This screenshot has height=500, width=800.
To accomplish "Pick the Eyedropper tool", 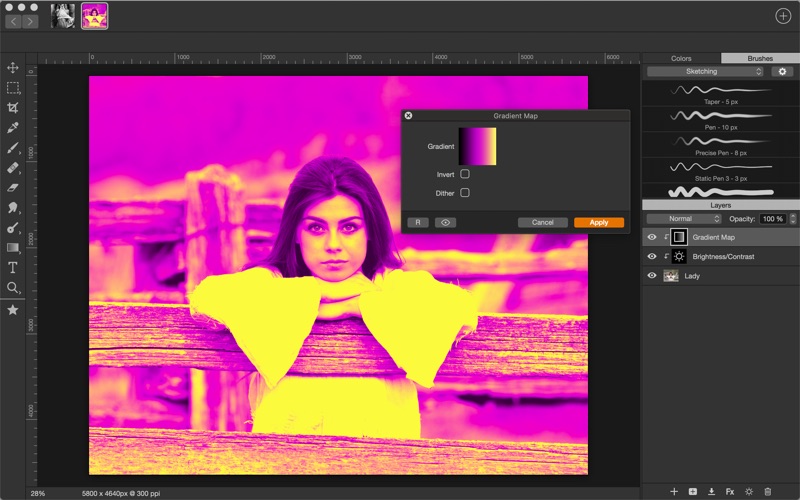I will 13,128.
